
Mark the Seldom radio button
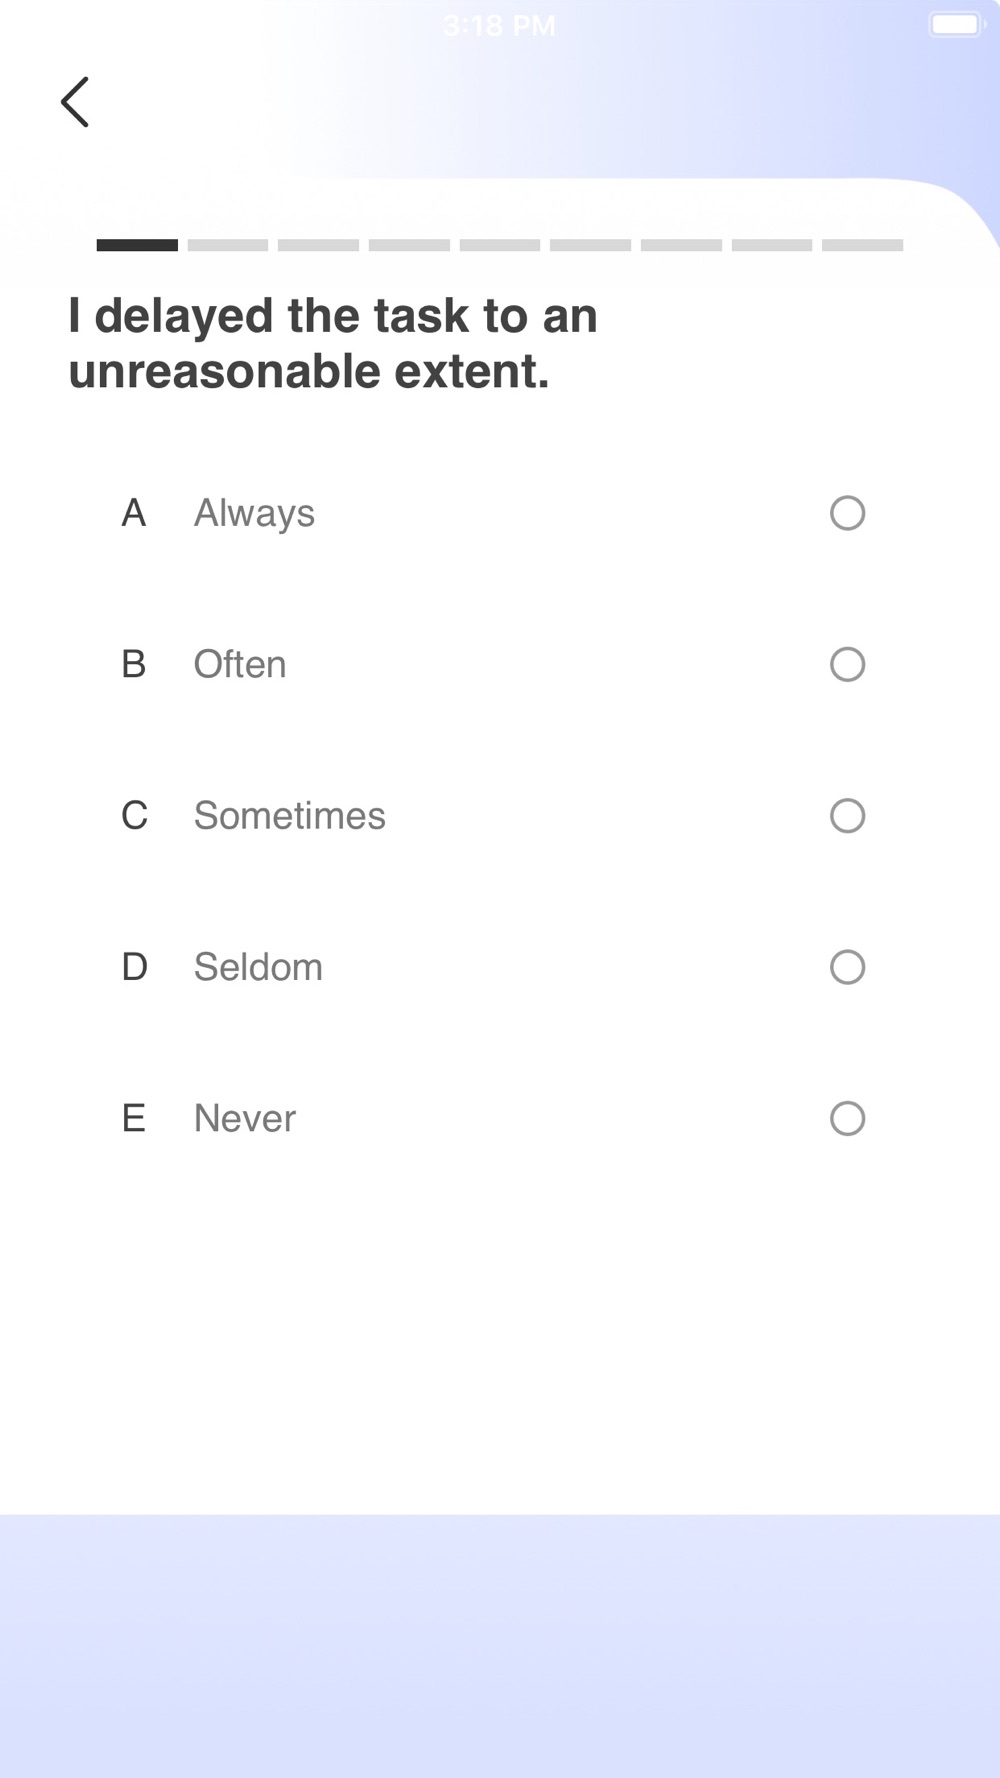847,967
